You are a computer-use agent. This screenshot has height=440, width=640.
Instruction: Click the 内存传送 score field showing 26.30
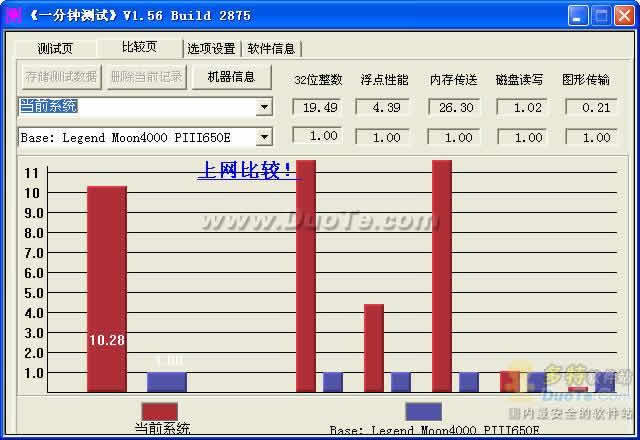click(454, 107)
